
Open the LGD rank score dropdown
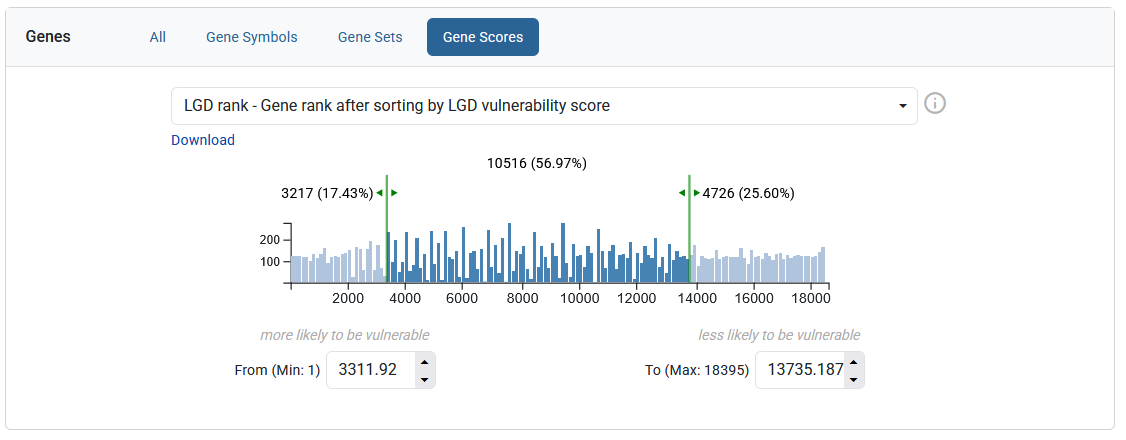[544, 106]
